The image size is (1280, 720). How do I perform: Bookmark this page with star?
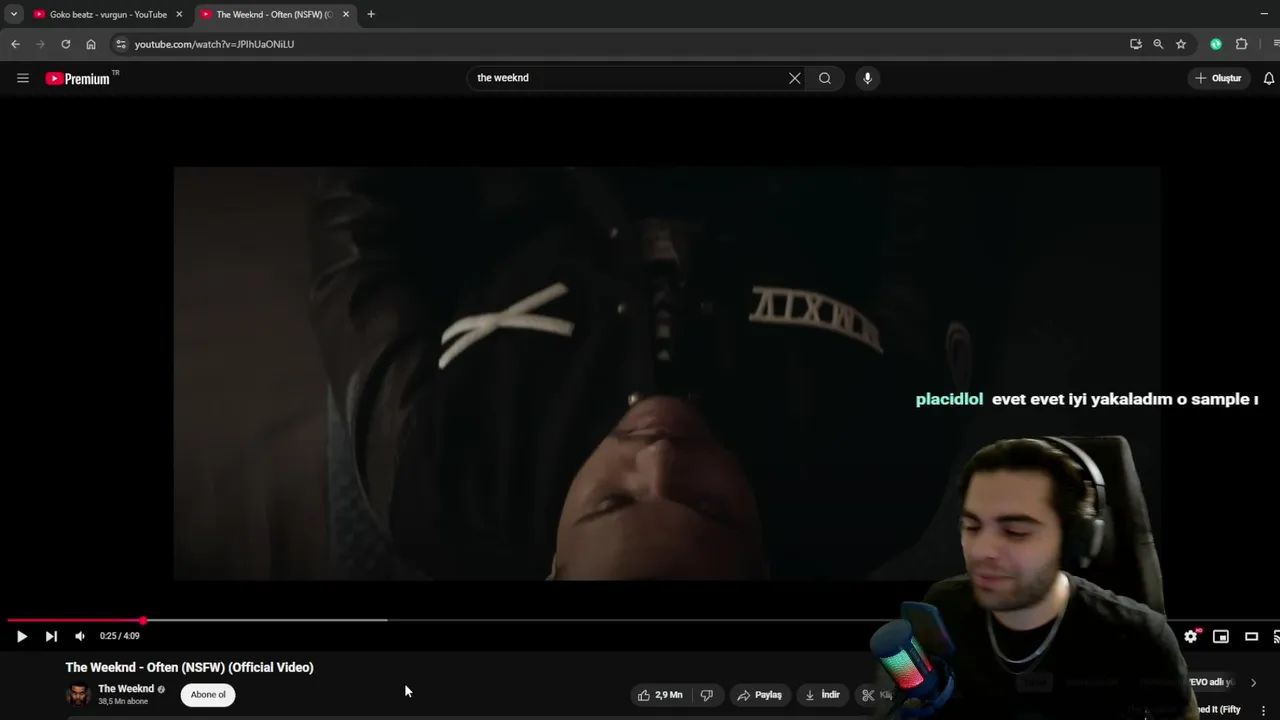(1181, 44)
